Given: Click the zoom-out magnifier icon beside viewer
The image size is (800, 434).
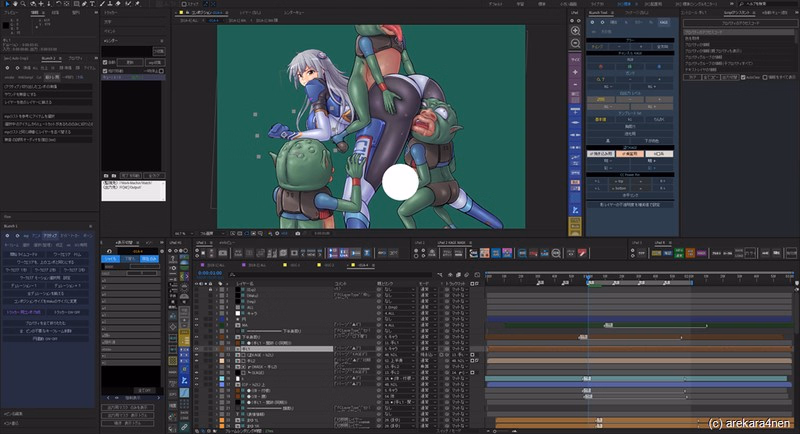Looking at the screenshot, I should [x=575, y=44].
